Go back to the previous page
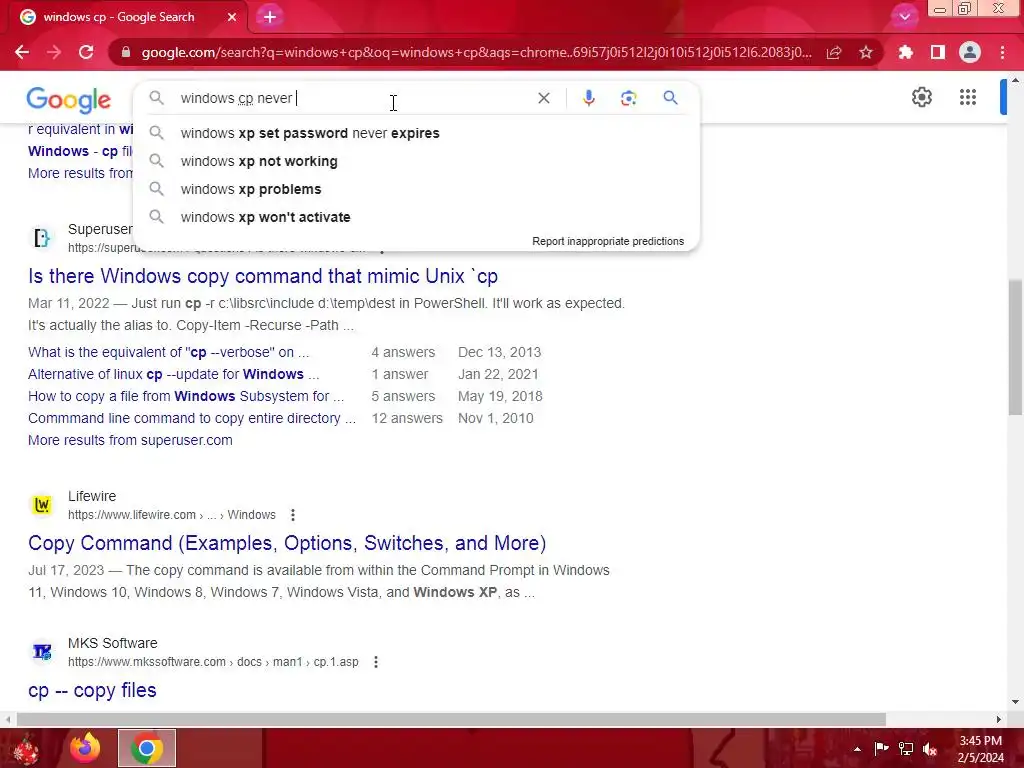This screenshot has height=768, width=1024. pos(22,52)
